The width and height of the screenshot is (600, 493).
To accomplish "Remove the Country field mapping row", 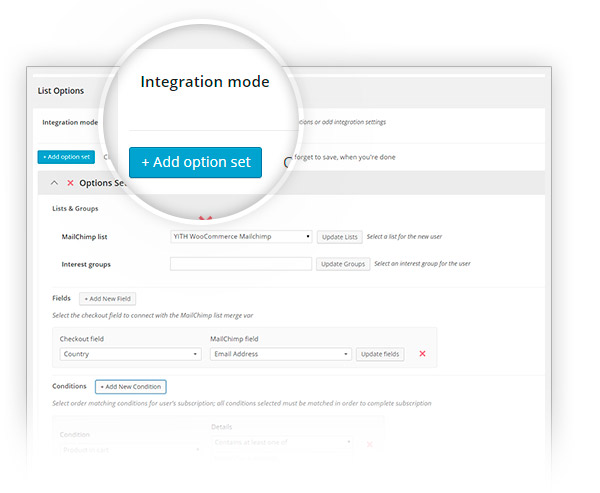I will point(422,354).
